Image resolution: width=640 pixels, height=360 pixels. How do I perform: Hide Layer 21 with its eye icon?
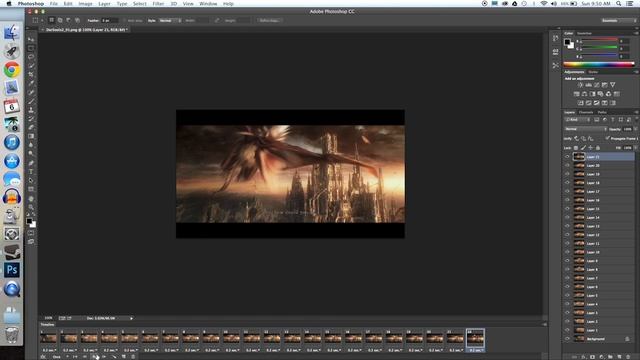tap(567, 157)
